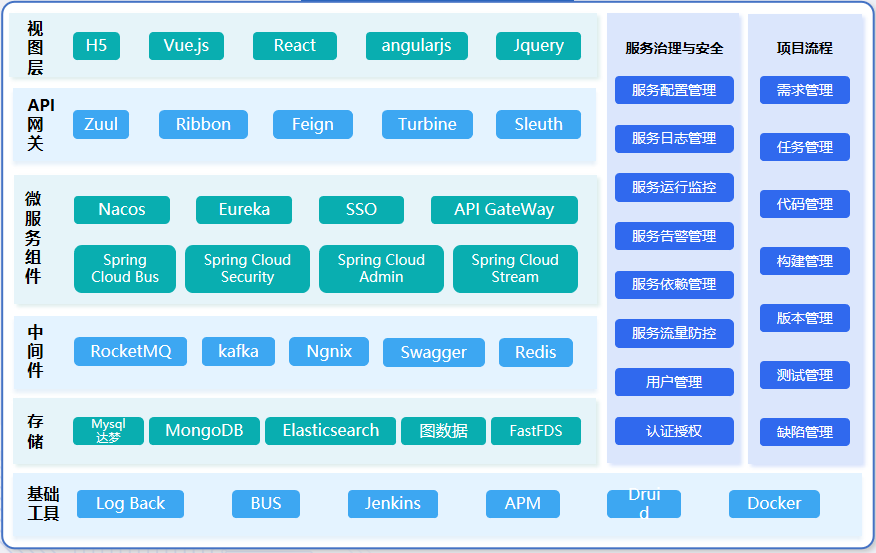This screenshot has height=553, width=876.
Task: Click the 存储 row label
Action: point(35,431)
